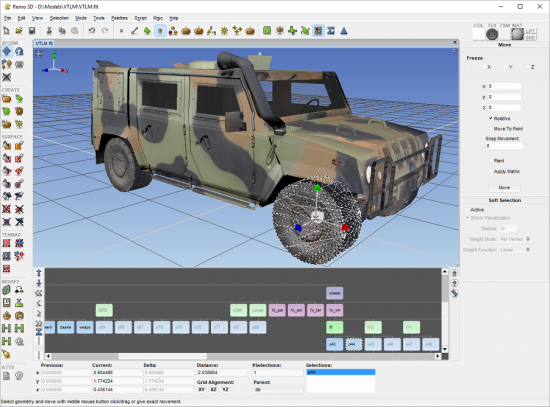Open the Selection menu

pyautogui.click(x=59, y=18)
